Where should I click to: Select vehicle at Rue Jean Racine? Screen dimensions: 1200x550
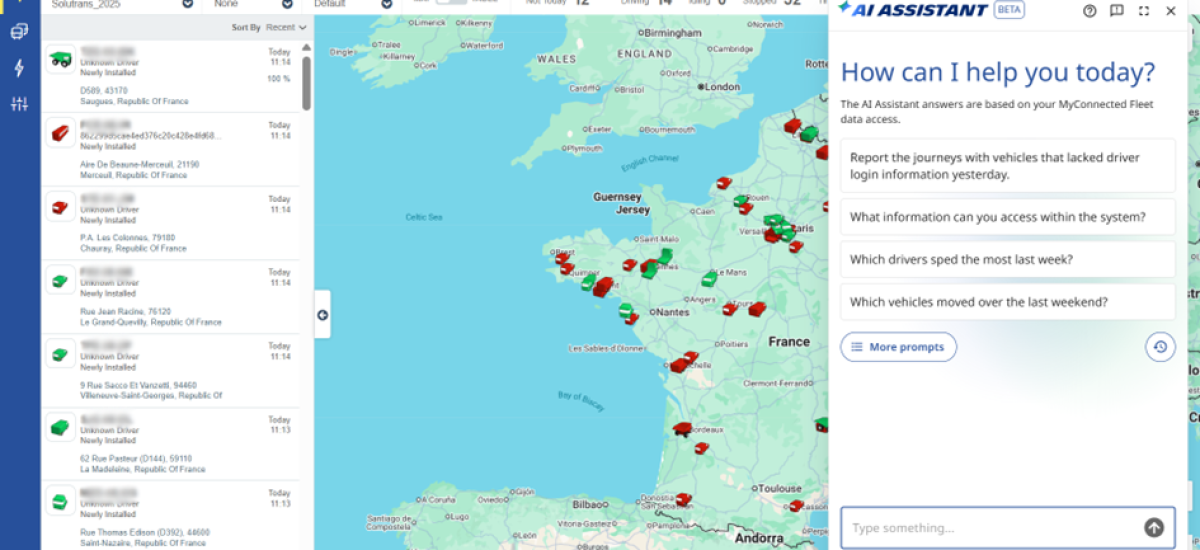pos(171,297)
